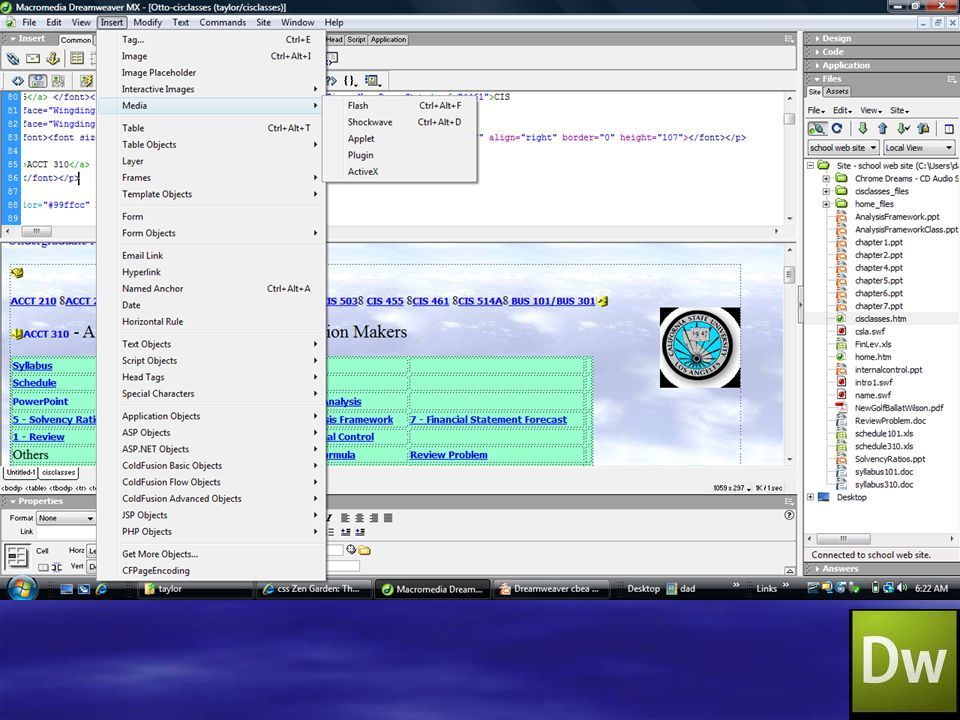The image size is (960, 720).
Task: Expand the Answers panel
Action: click(x=839, y=568)
